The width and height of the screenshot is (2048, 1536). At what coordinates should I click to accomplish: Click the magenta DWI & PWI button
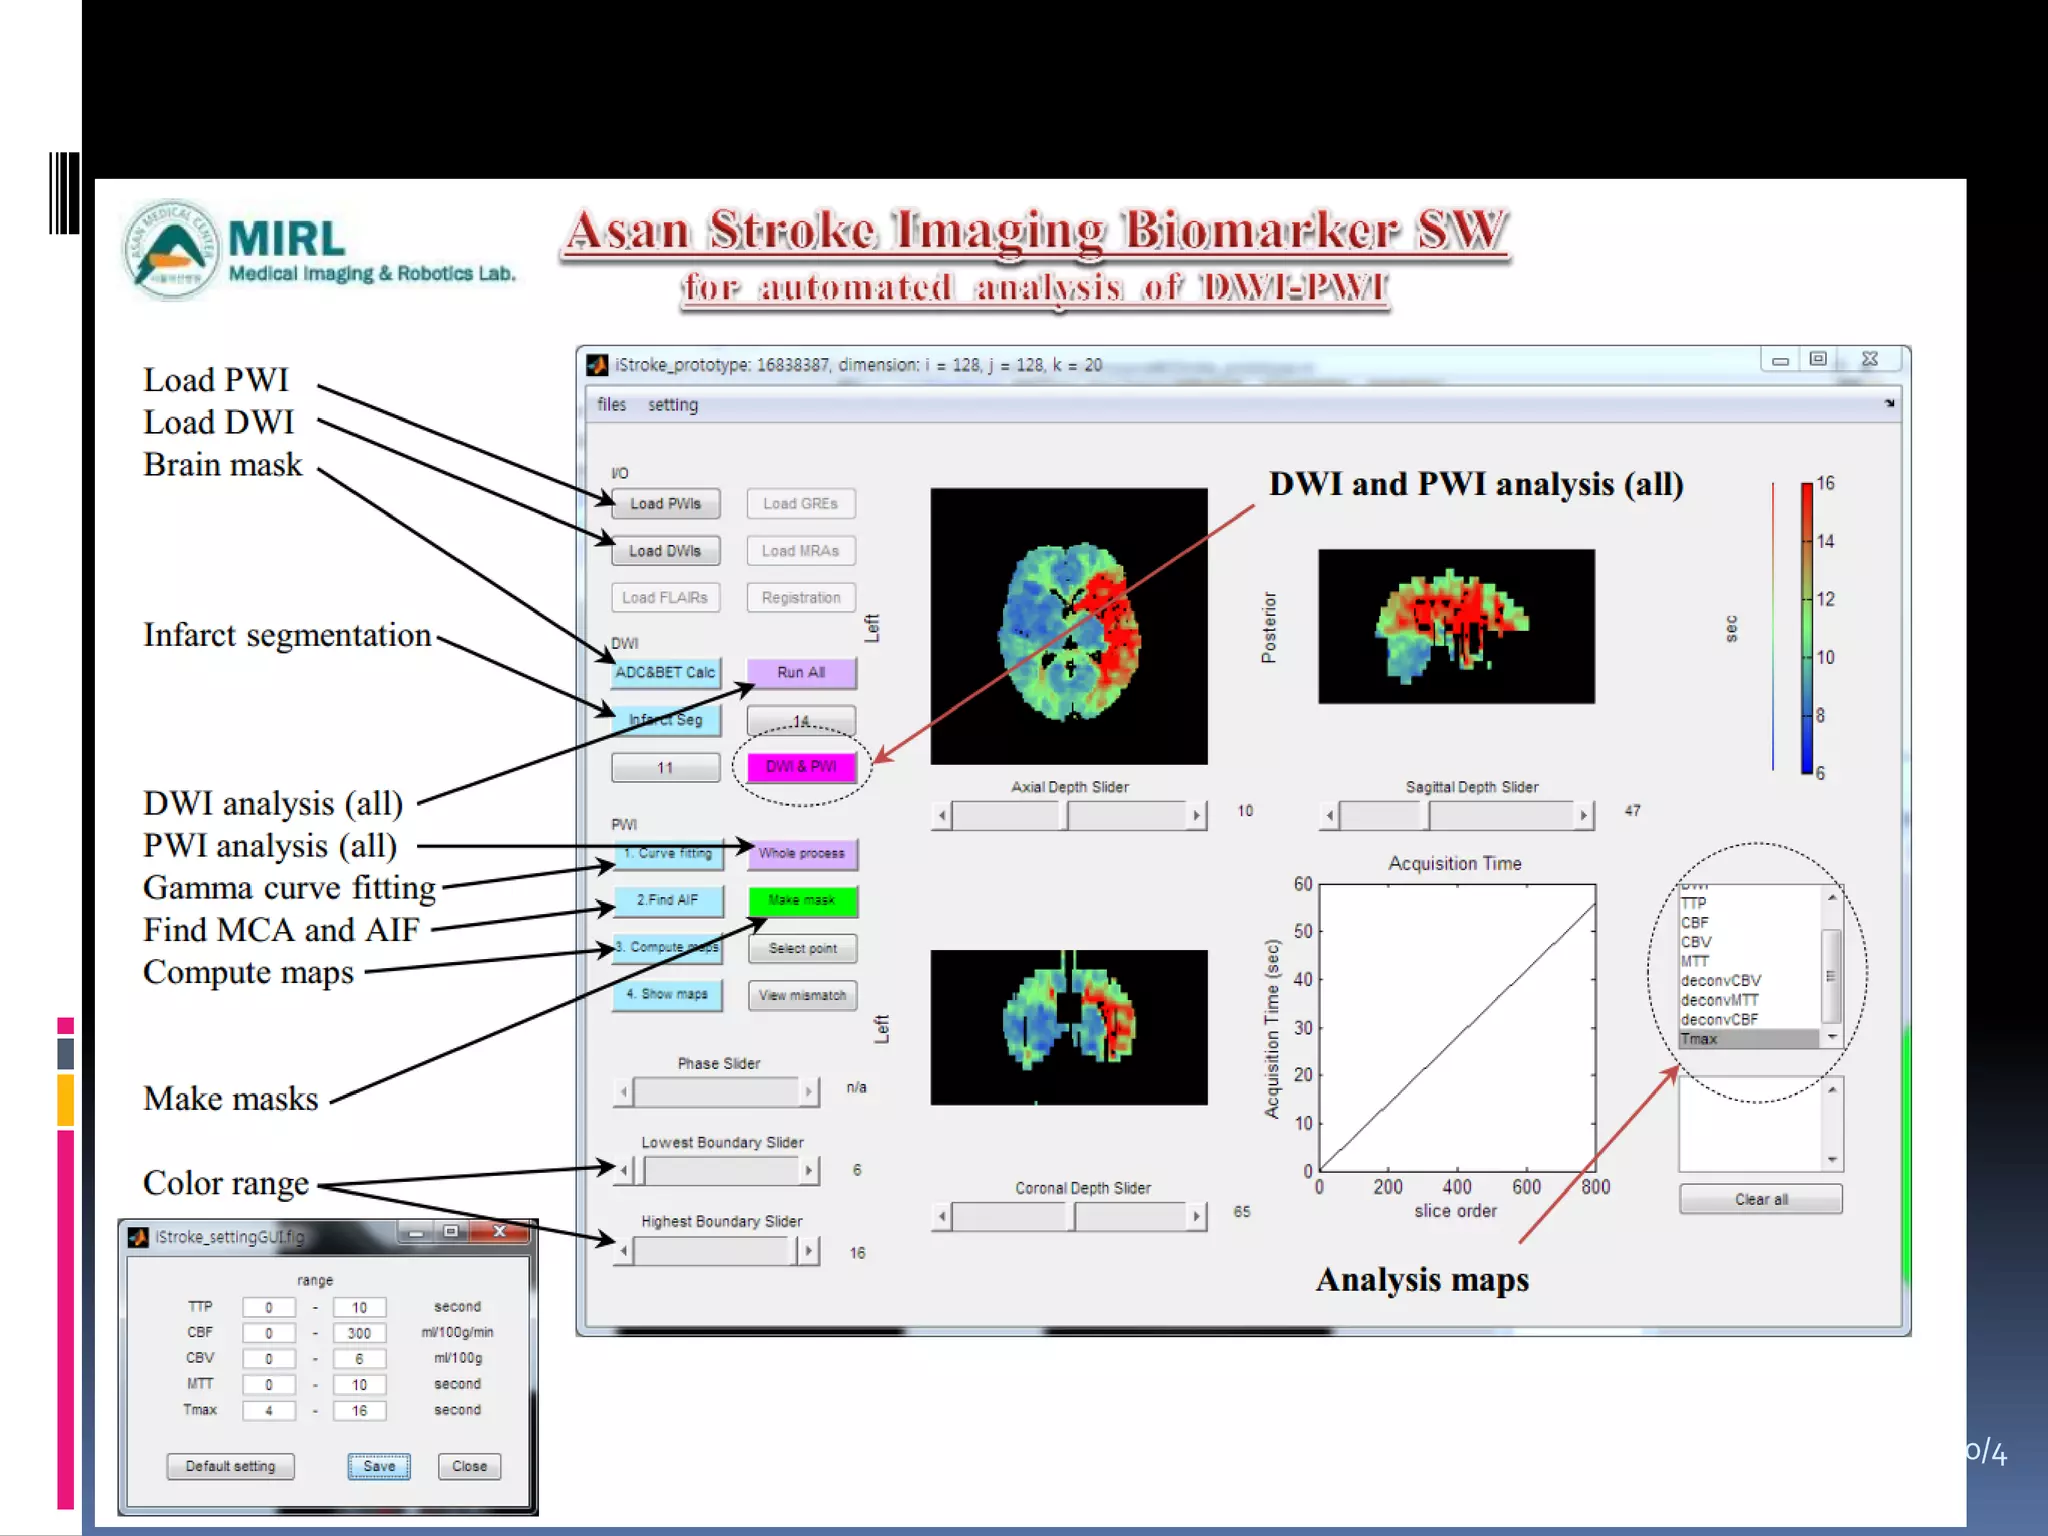point(801,766)
